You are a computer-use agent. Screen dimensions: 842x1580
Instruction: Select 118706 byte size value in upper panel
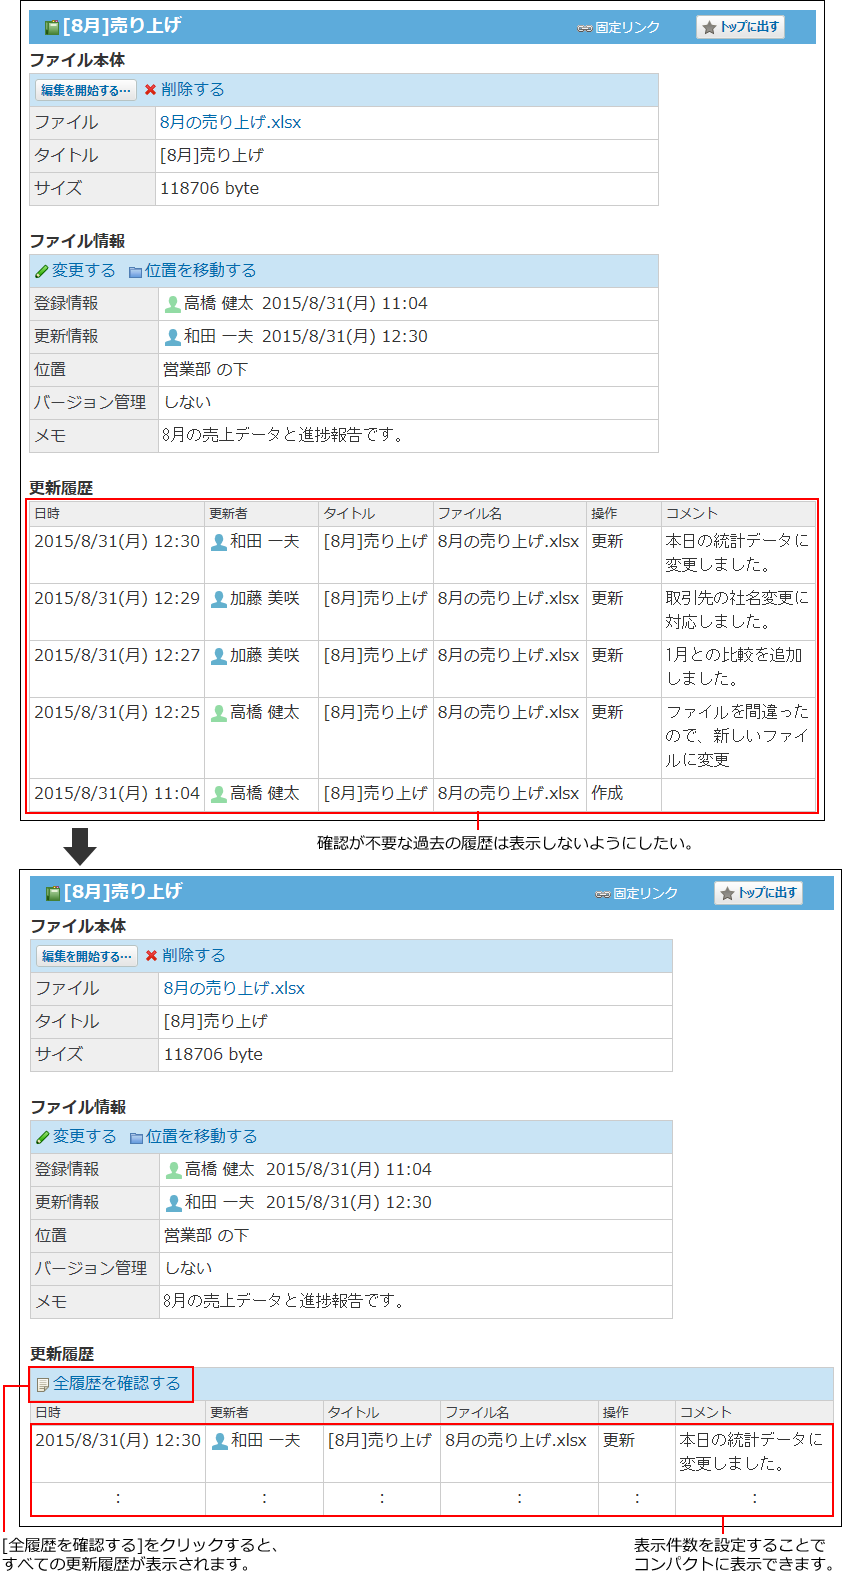coord(210,188)
